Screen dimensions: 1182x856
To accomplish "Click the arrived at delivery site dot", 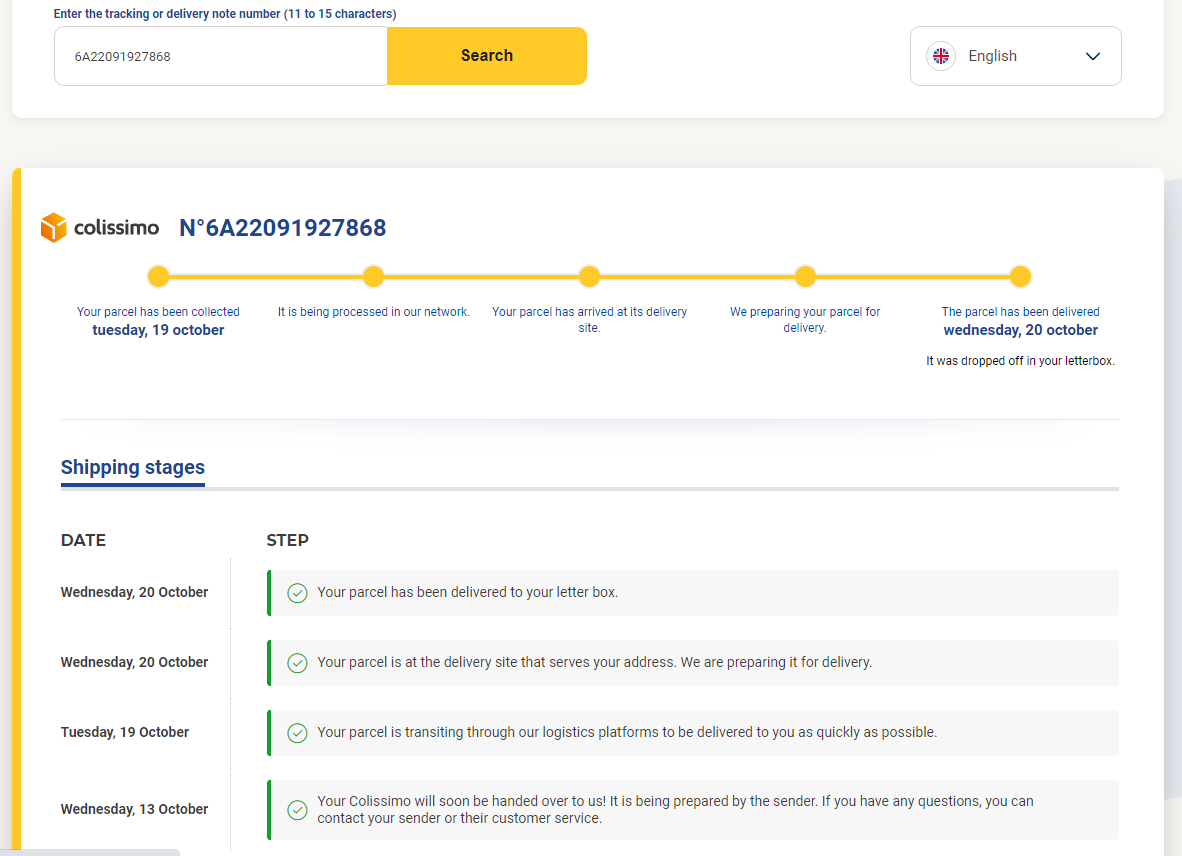I will pos(589,277).
